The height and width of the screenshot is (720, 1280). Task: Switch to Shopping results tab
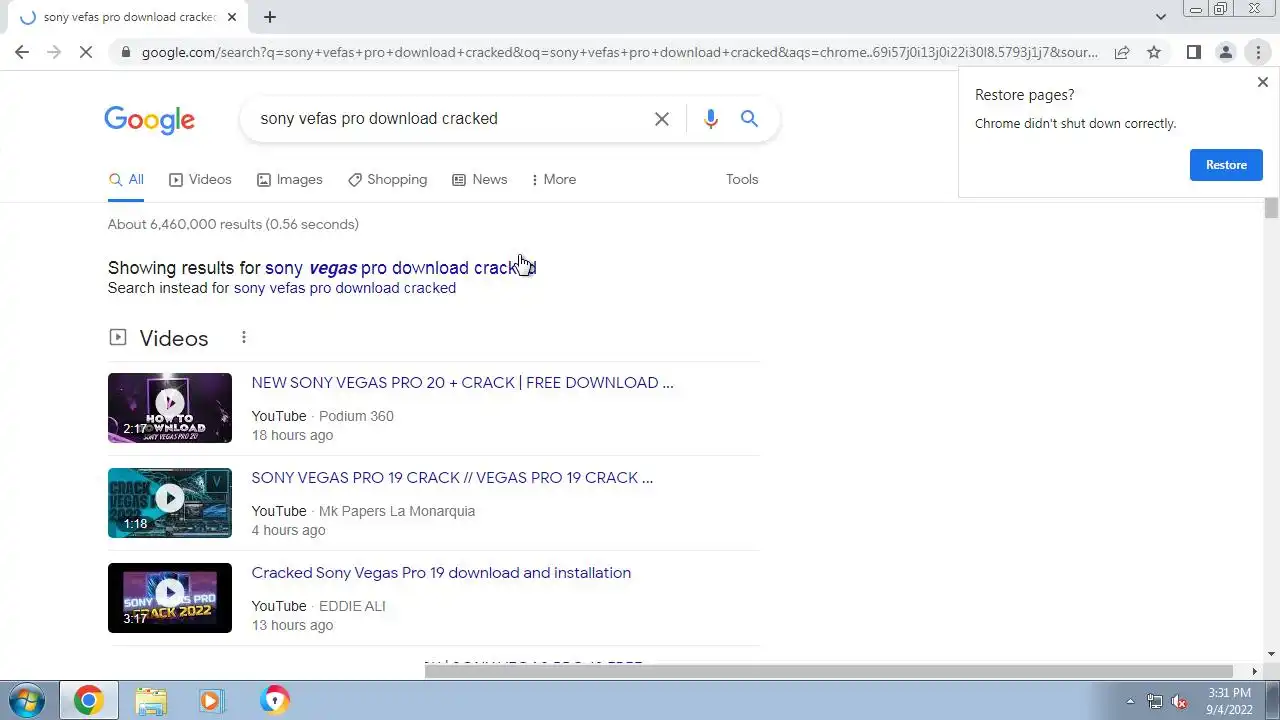[x=387, y=180]
